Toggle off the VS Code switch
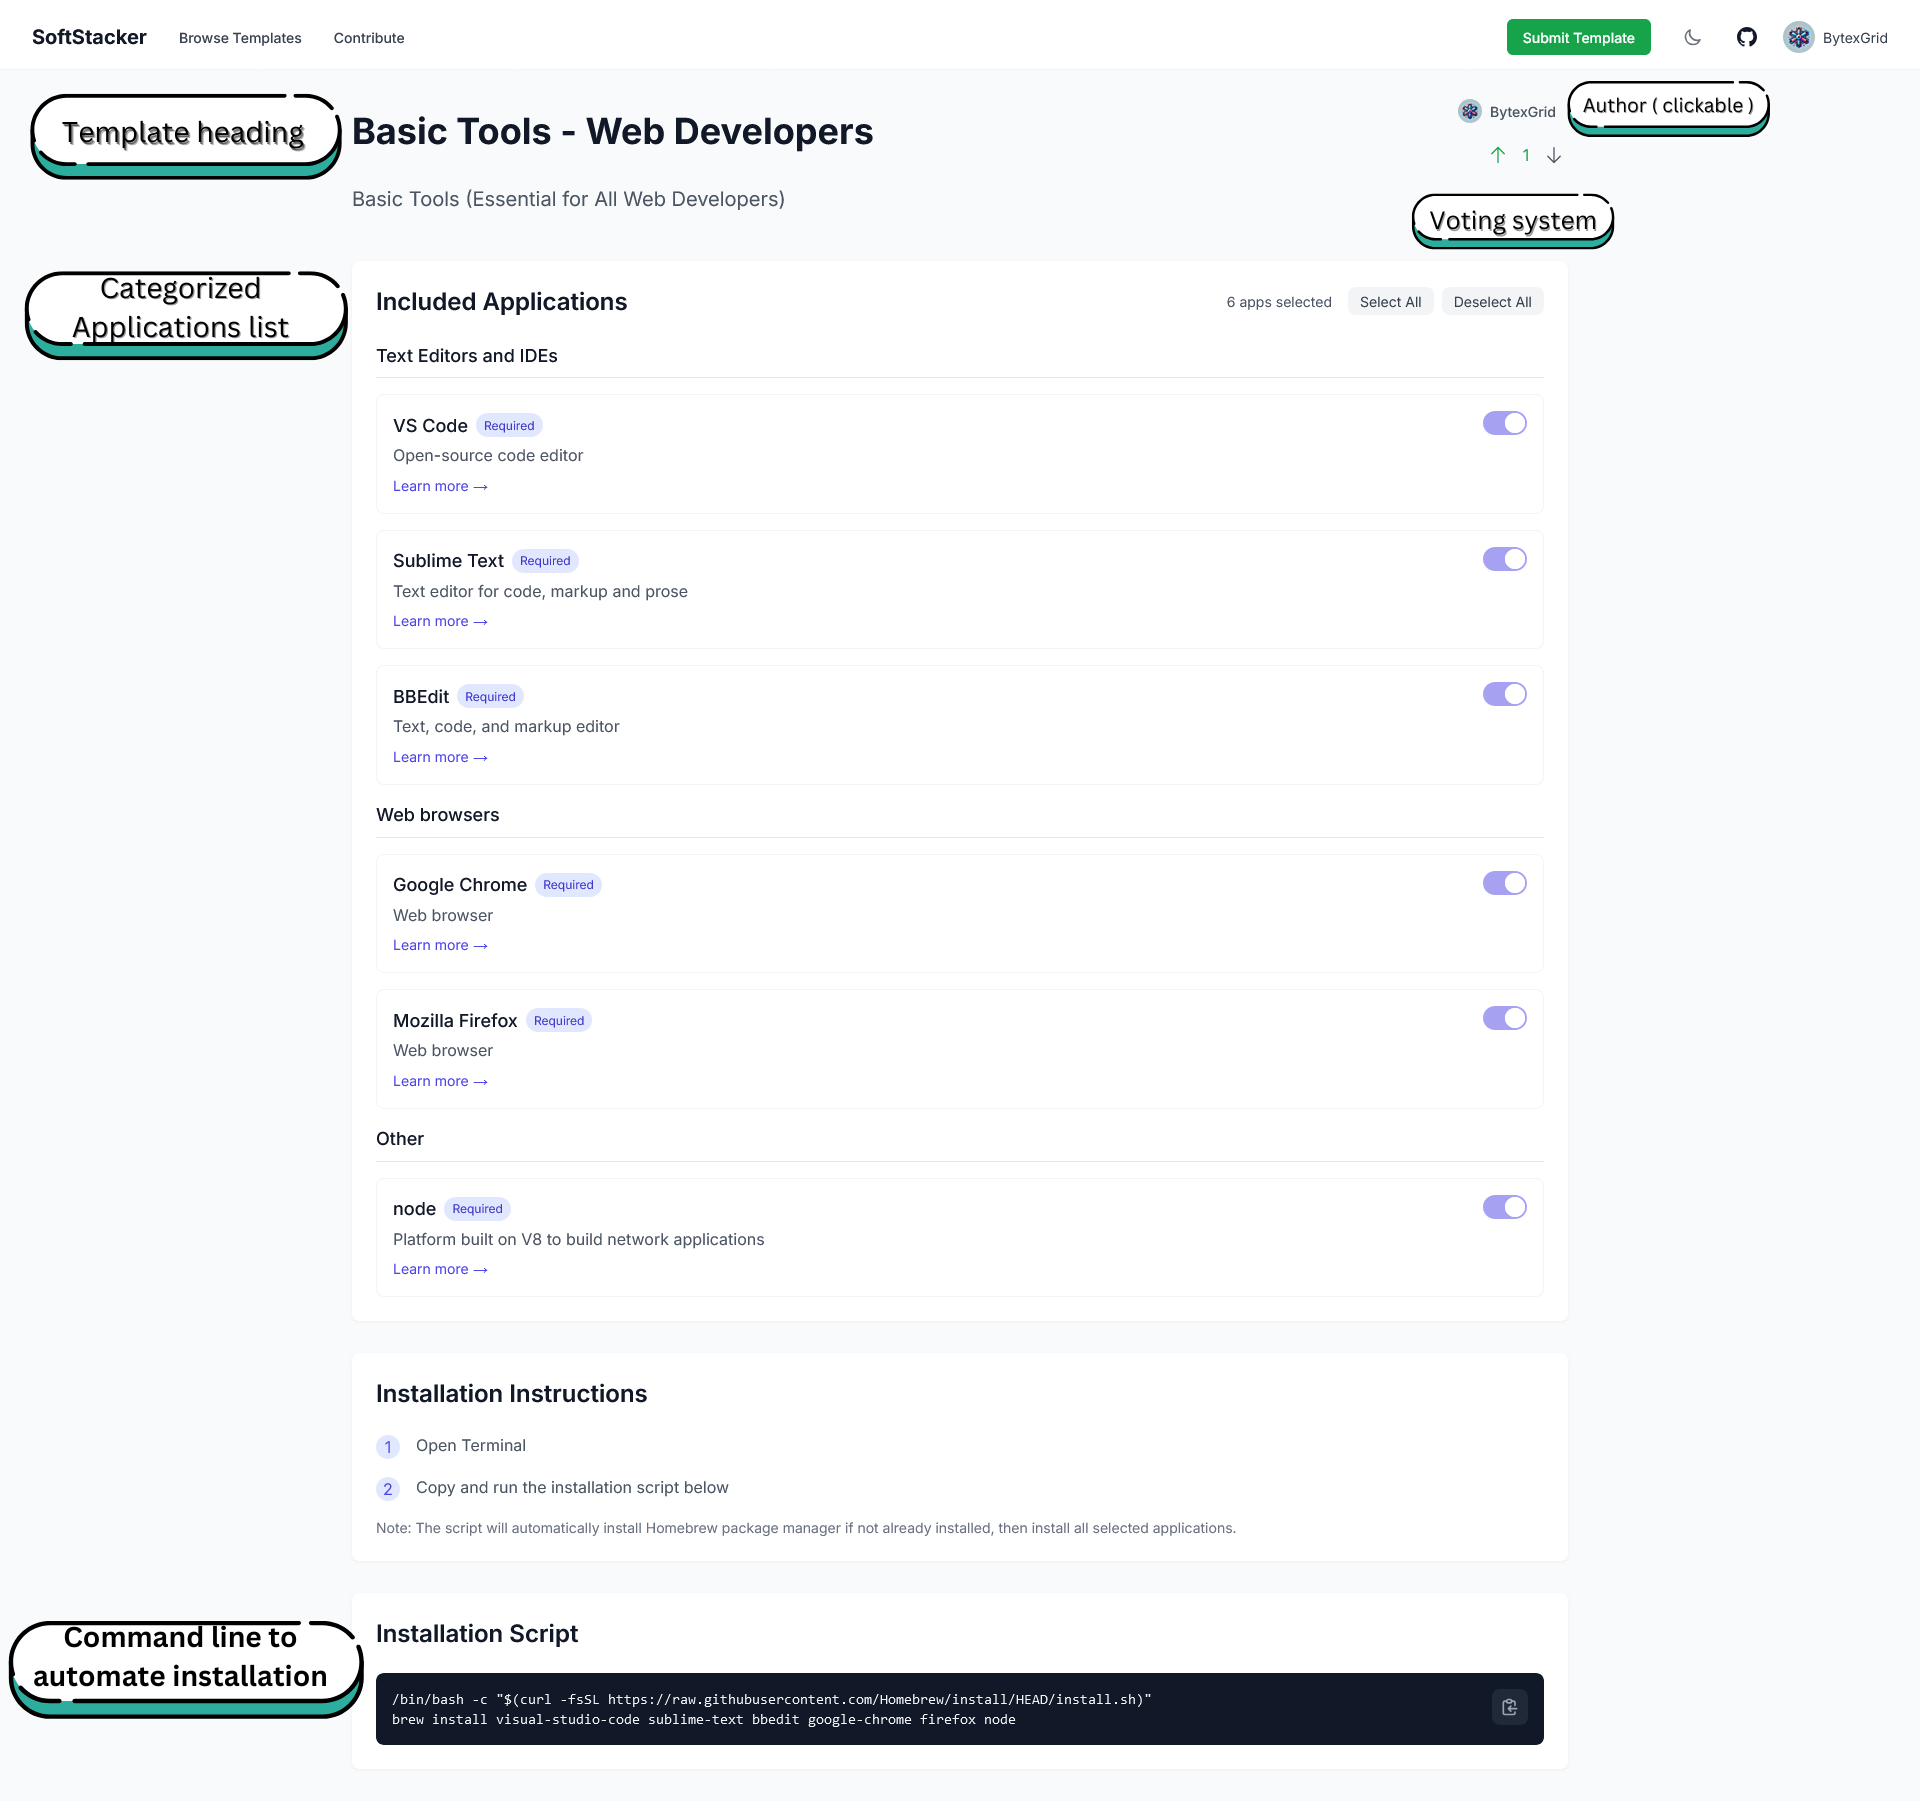This screenshot has height=1801, width=1920. [1505, 423]
